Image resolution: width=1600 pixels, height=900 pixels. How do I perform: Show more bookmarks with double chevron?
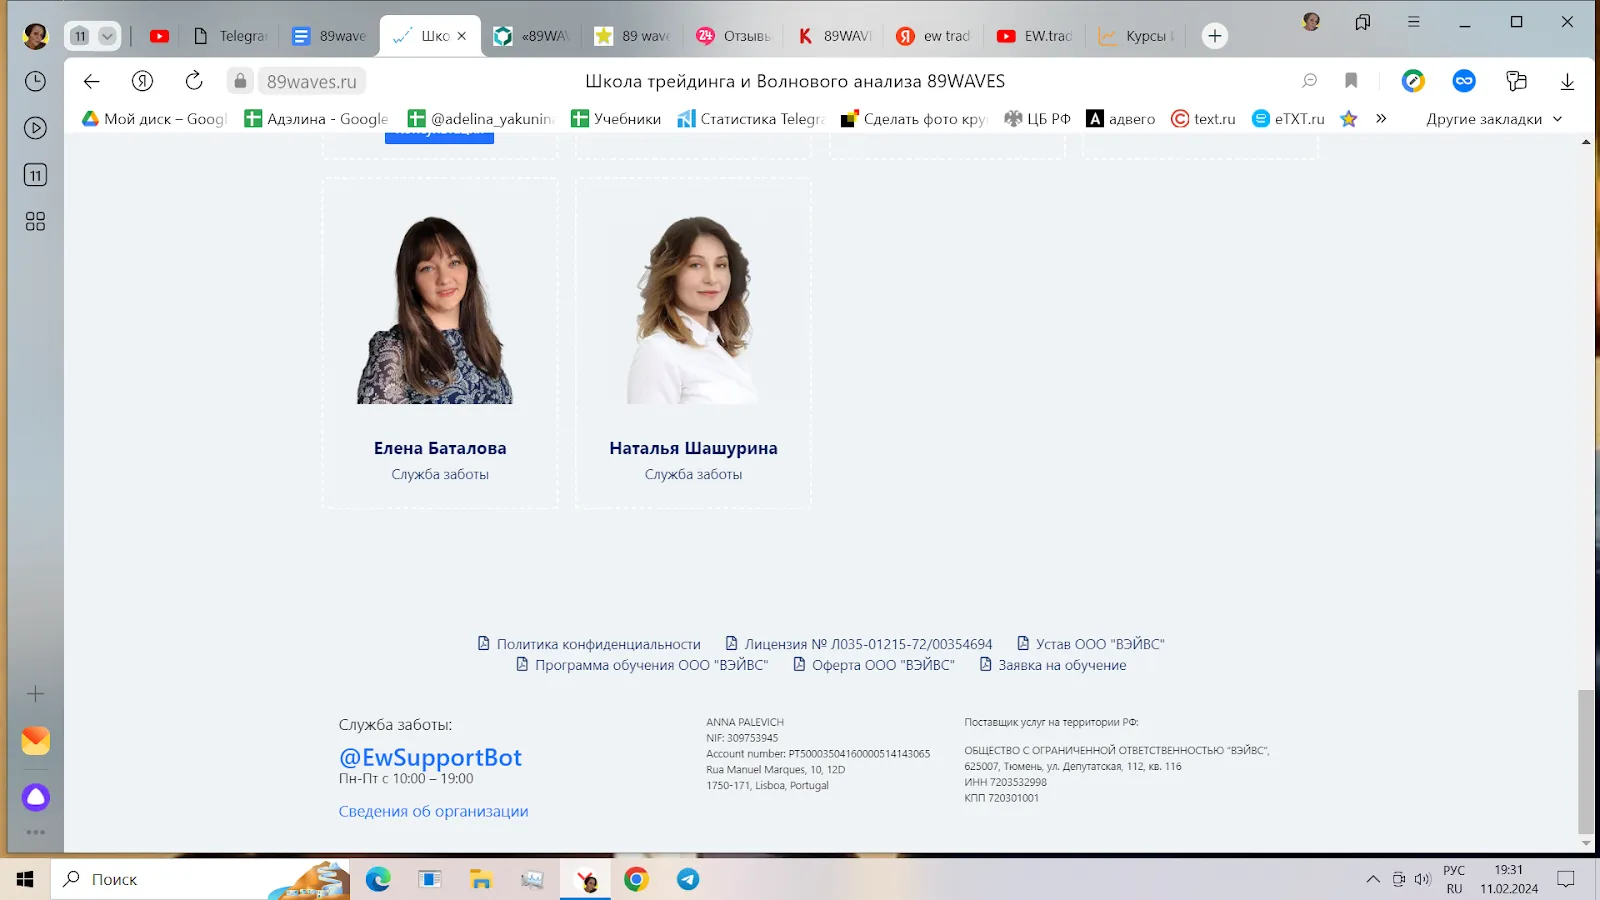[x=1381, y=118]
